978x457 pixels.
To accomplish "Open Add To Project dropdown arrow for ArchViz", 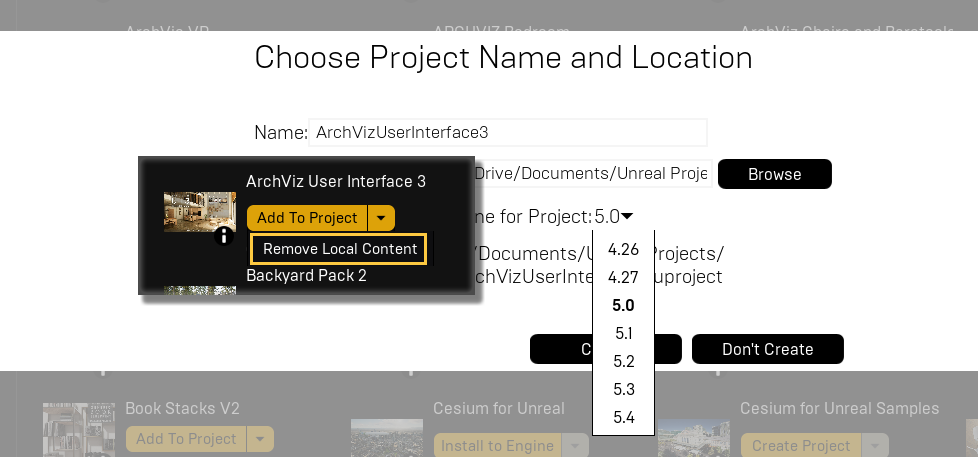I will pos(382,218).
